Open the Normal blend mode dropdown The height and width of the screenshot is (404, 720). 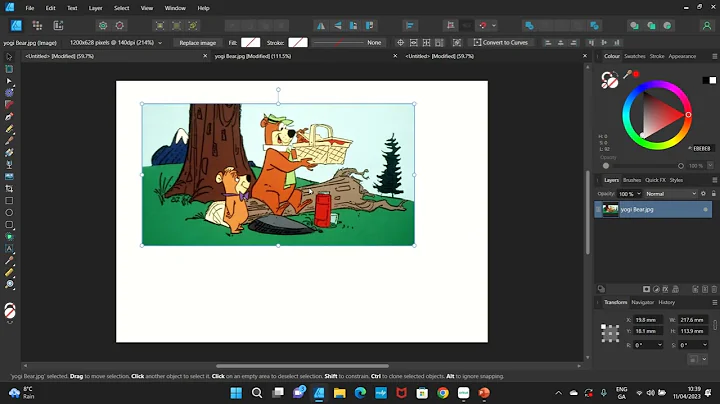click(x=671, y=194)
